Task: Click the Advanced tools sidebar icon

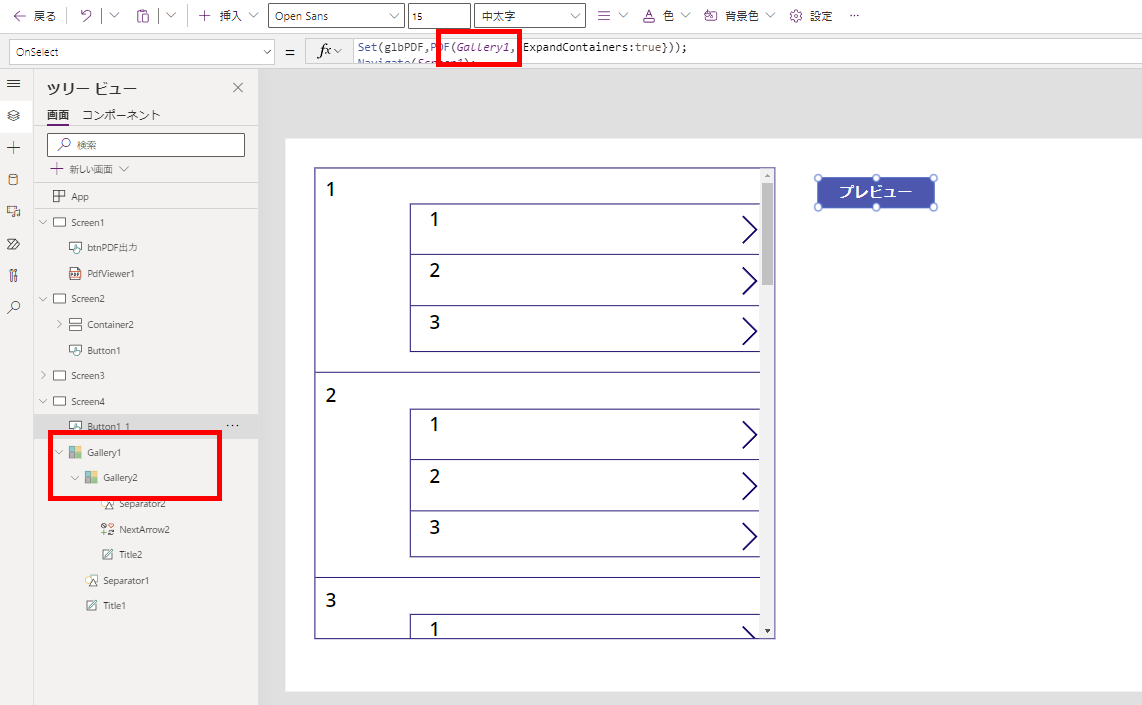Action: click(14, 275)
